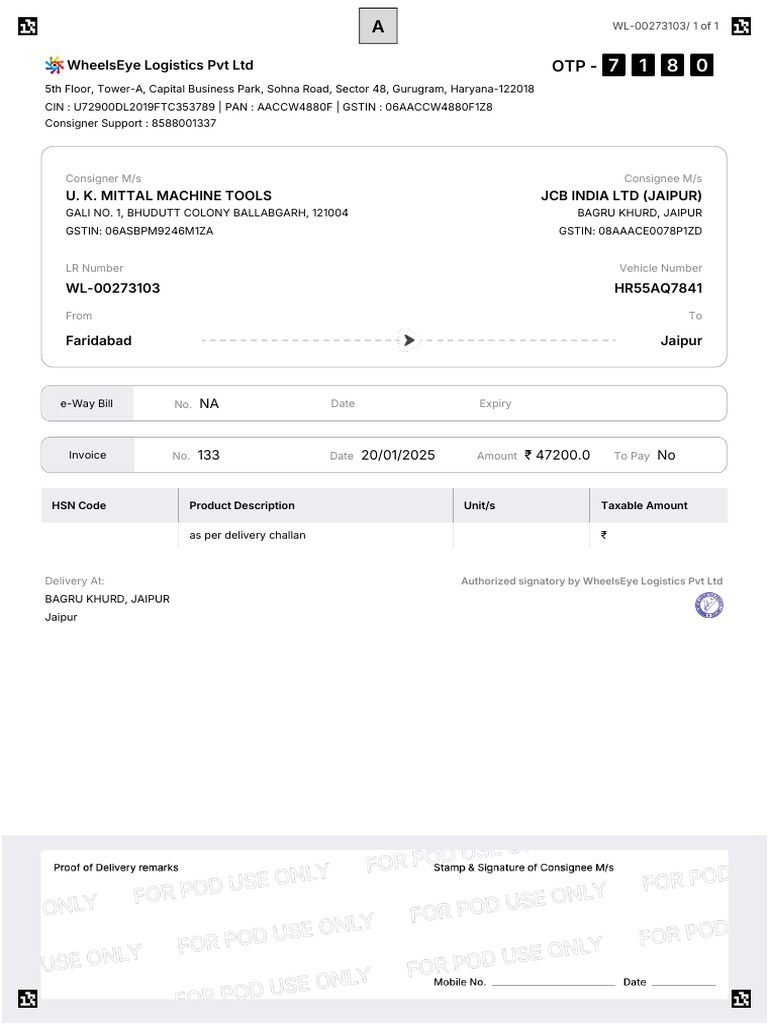Click the consignee name JCB India Ltd
Viewport: 768px width, 1024px height.
[x=621, y=195]
